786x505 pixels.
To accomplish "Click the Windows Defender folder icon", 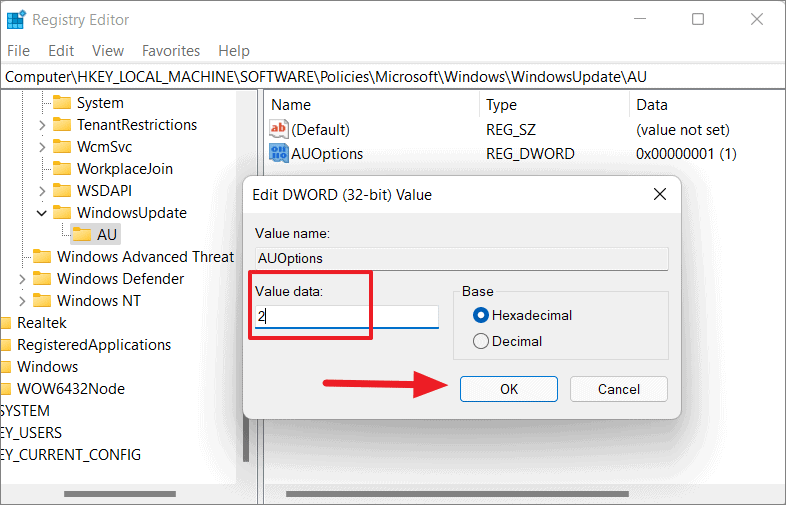I will pos(42,278).
